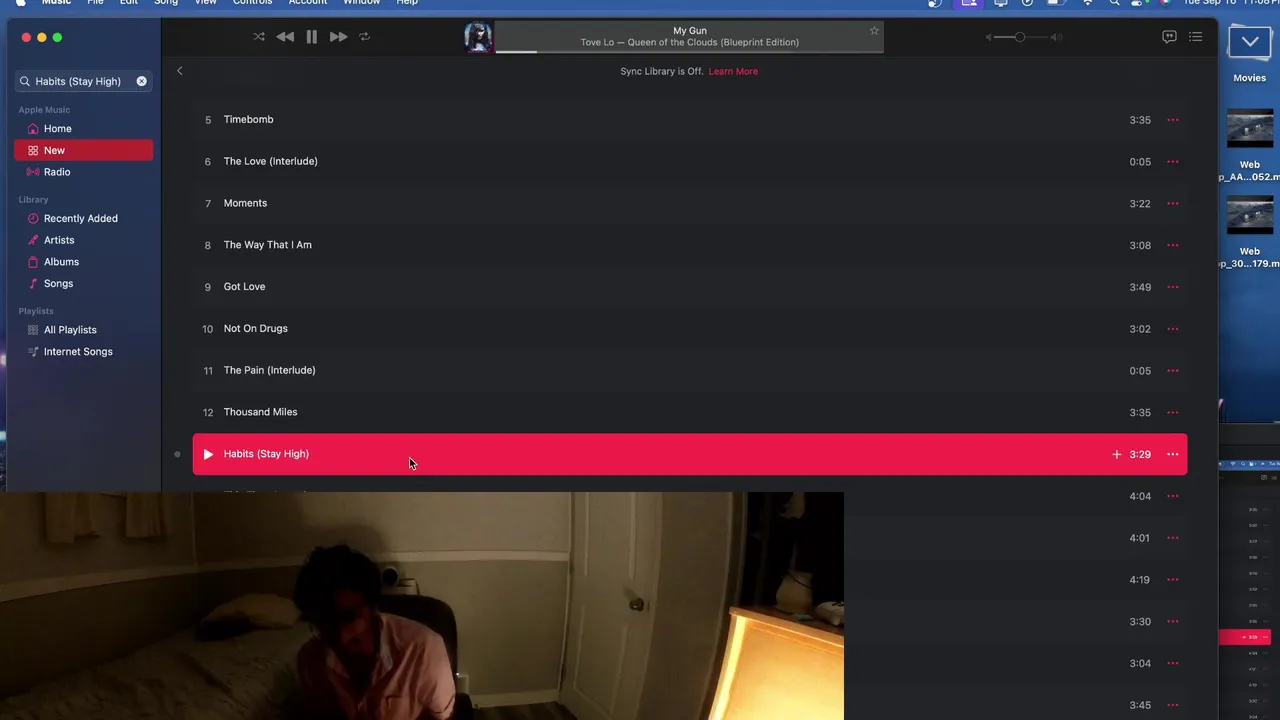Open Artists in the library
The image size is (1280, 720).
coord(84,240)
